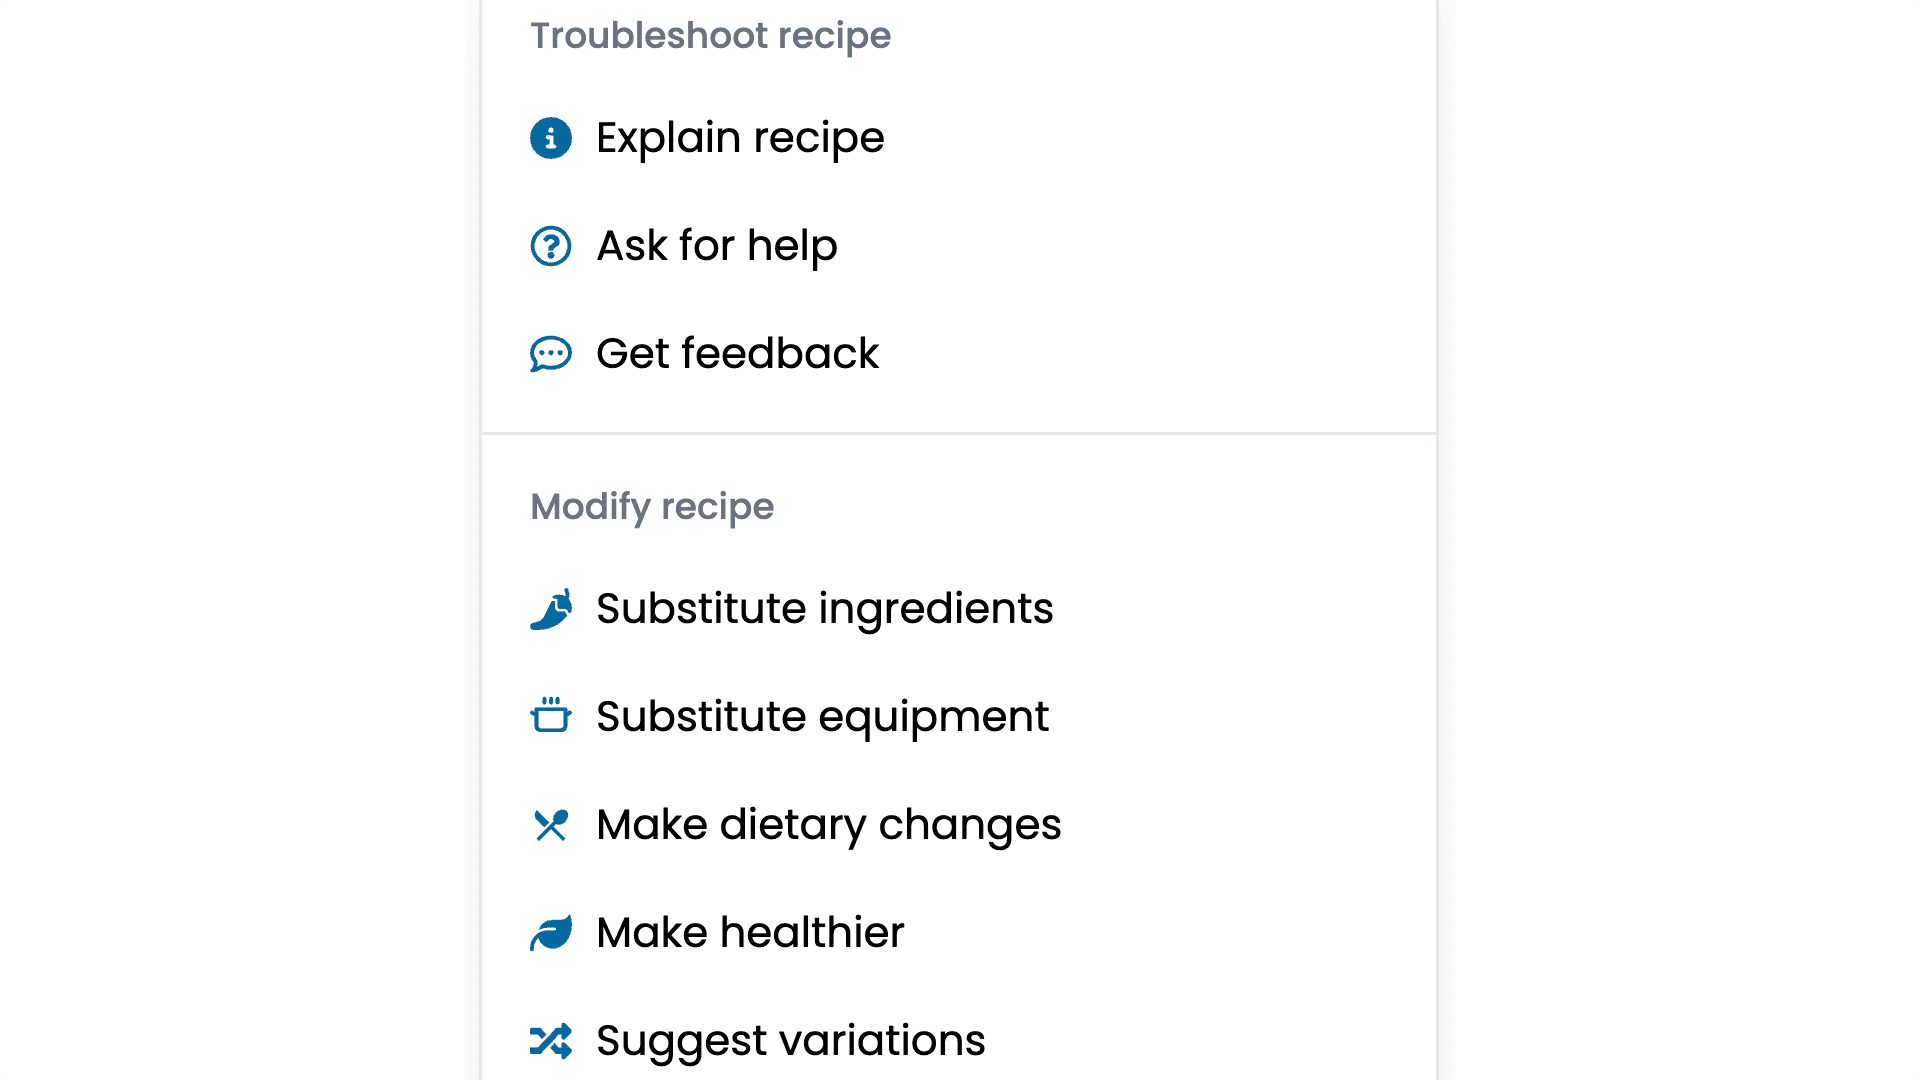1920x1080 pixels.
Task: Select Make dietary changes
Action: click(x=828, y=825)
